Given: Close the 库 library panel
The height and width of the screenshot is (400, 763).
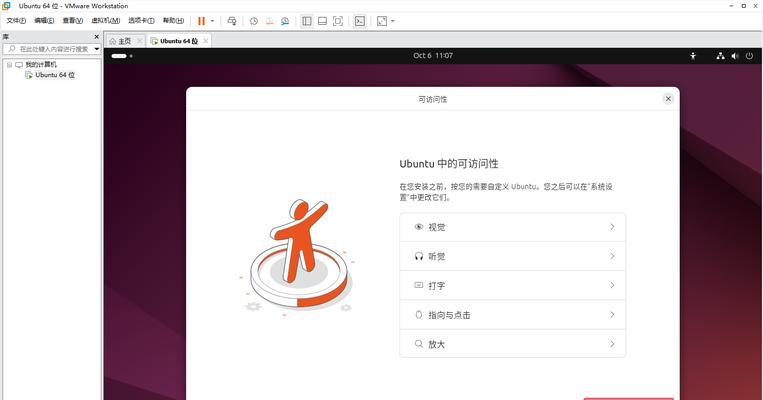Looking at the screenshot, I should pyautogui.click(x=96, y=36).
